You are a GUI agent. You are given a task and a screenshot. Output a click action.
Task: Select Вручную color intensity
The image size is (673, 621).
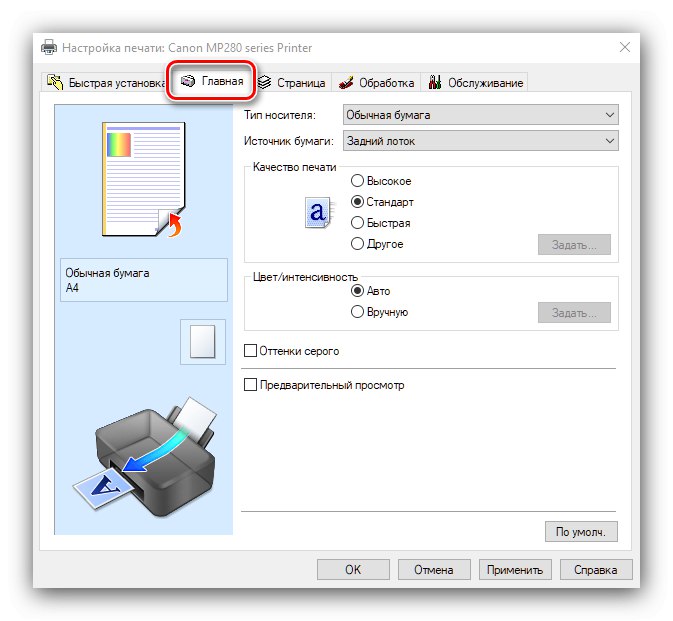379,312
